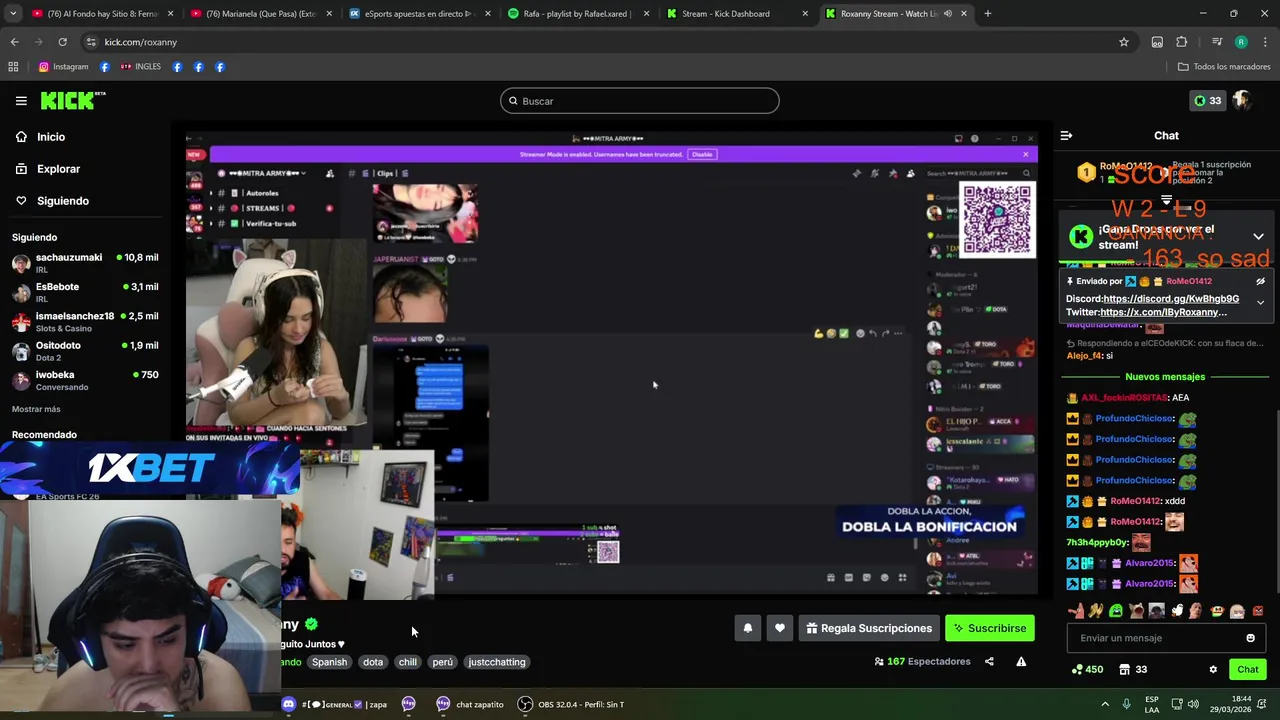Select the justcchatting tag
The height and width of the screenshot is (720, 1280).
[x=497, y=662]
